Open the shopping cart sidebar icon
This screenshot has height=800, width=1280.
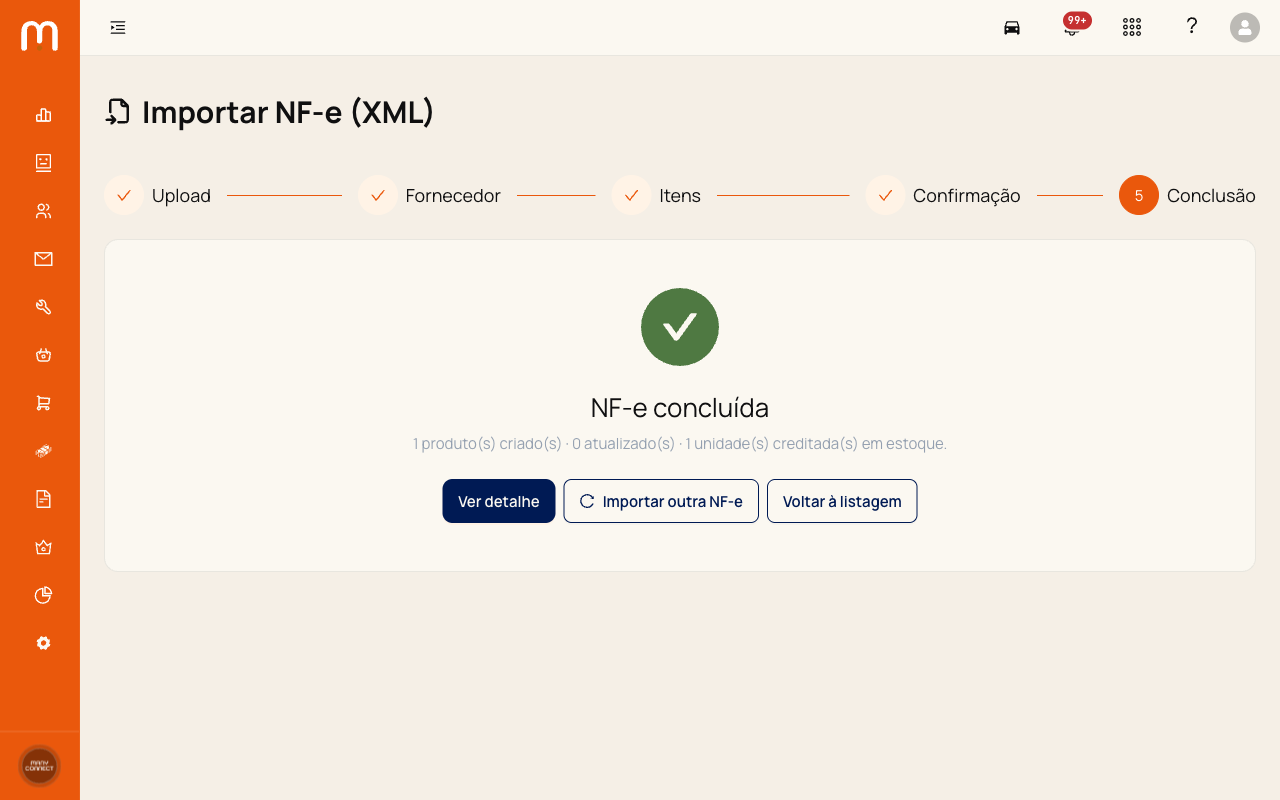(x=43, y=403)
